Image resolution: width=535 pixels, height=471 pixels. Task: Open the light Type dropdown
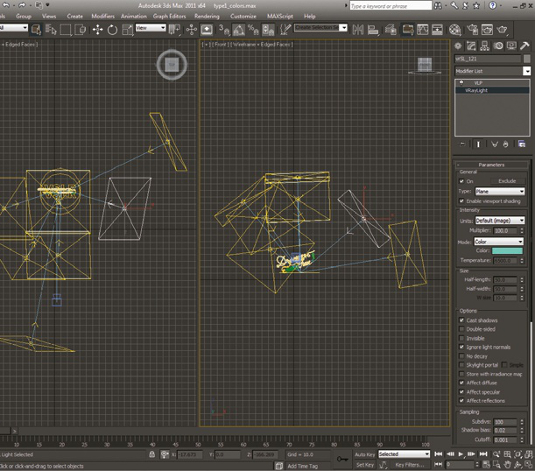[500, 191]
